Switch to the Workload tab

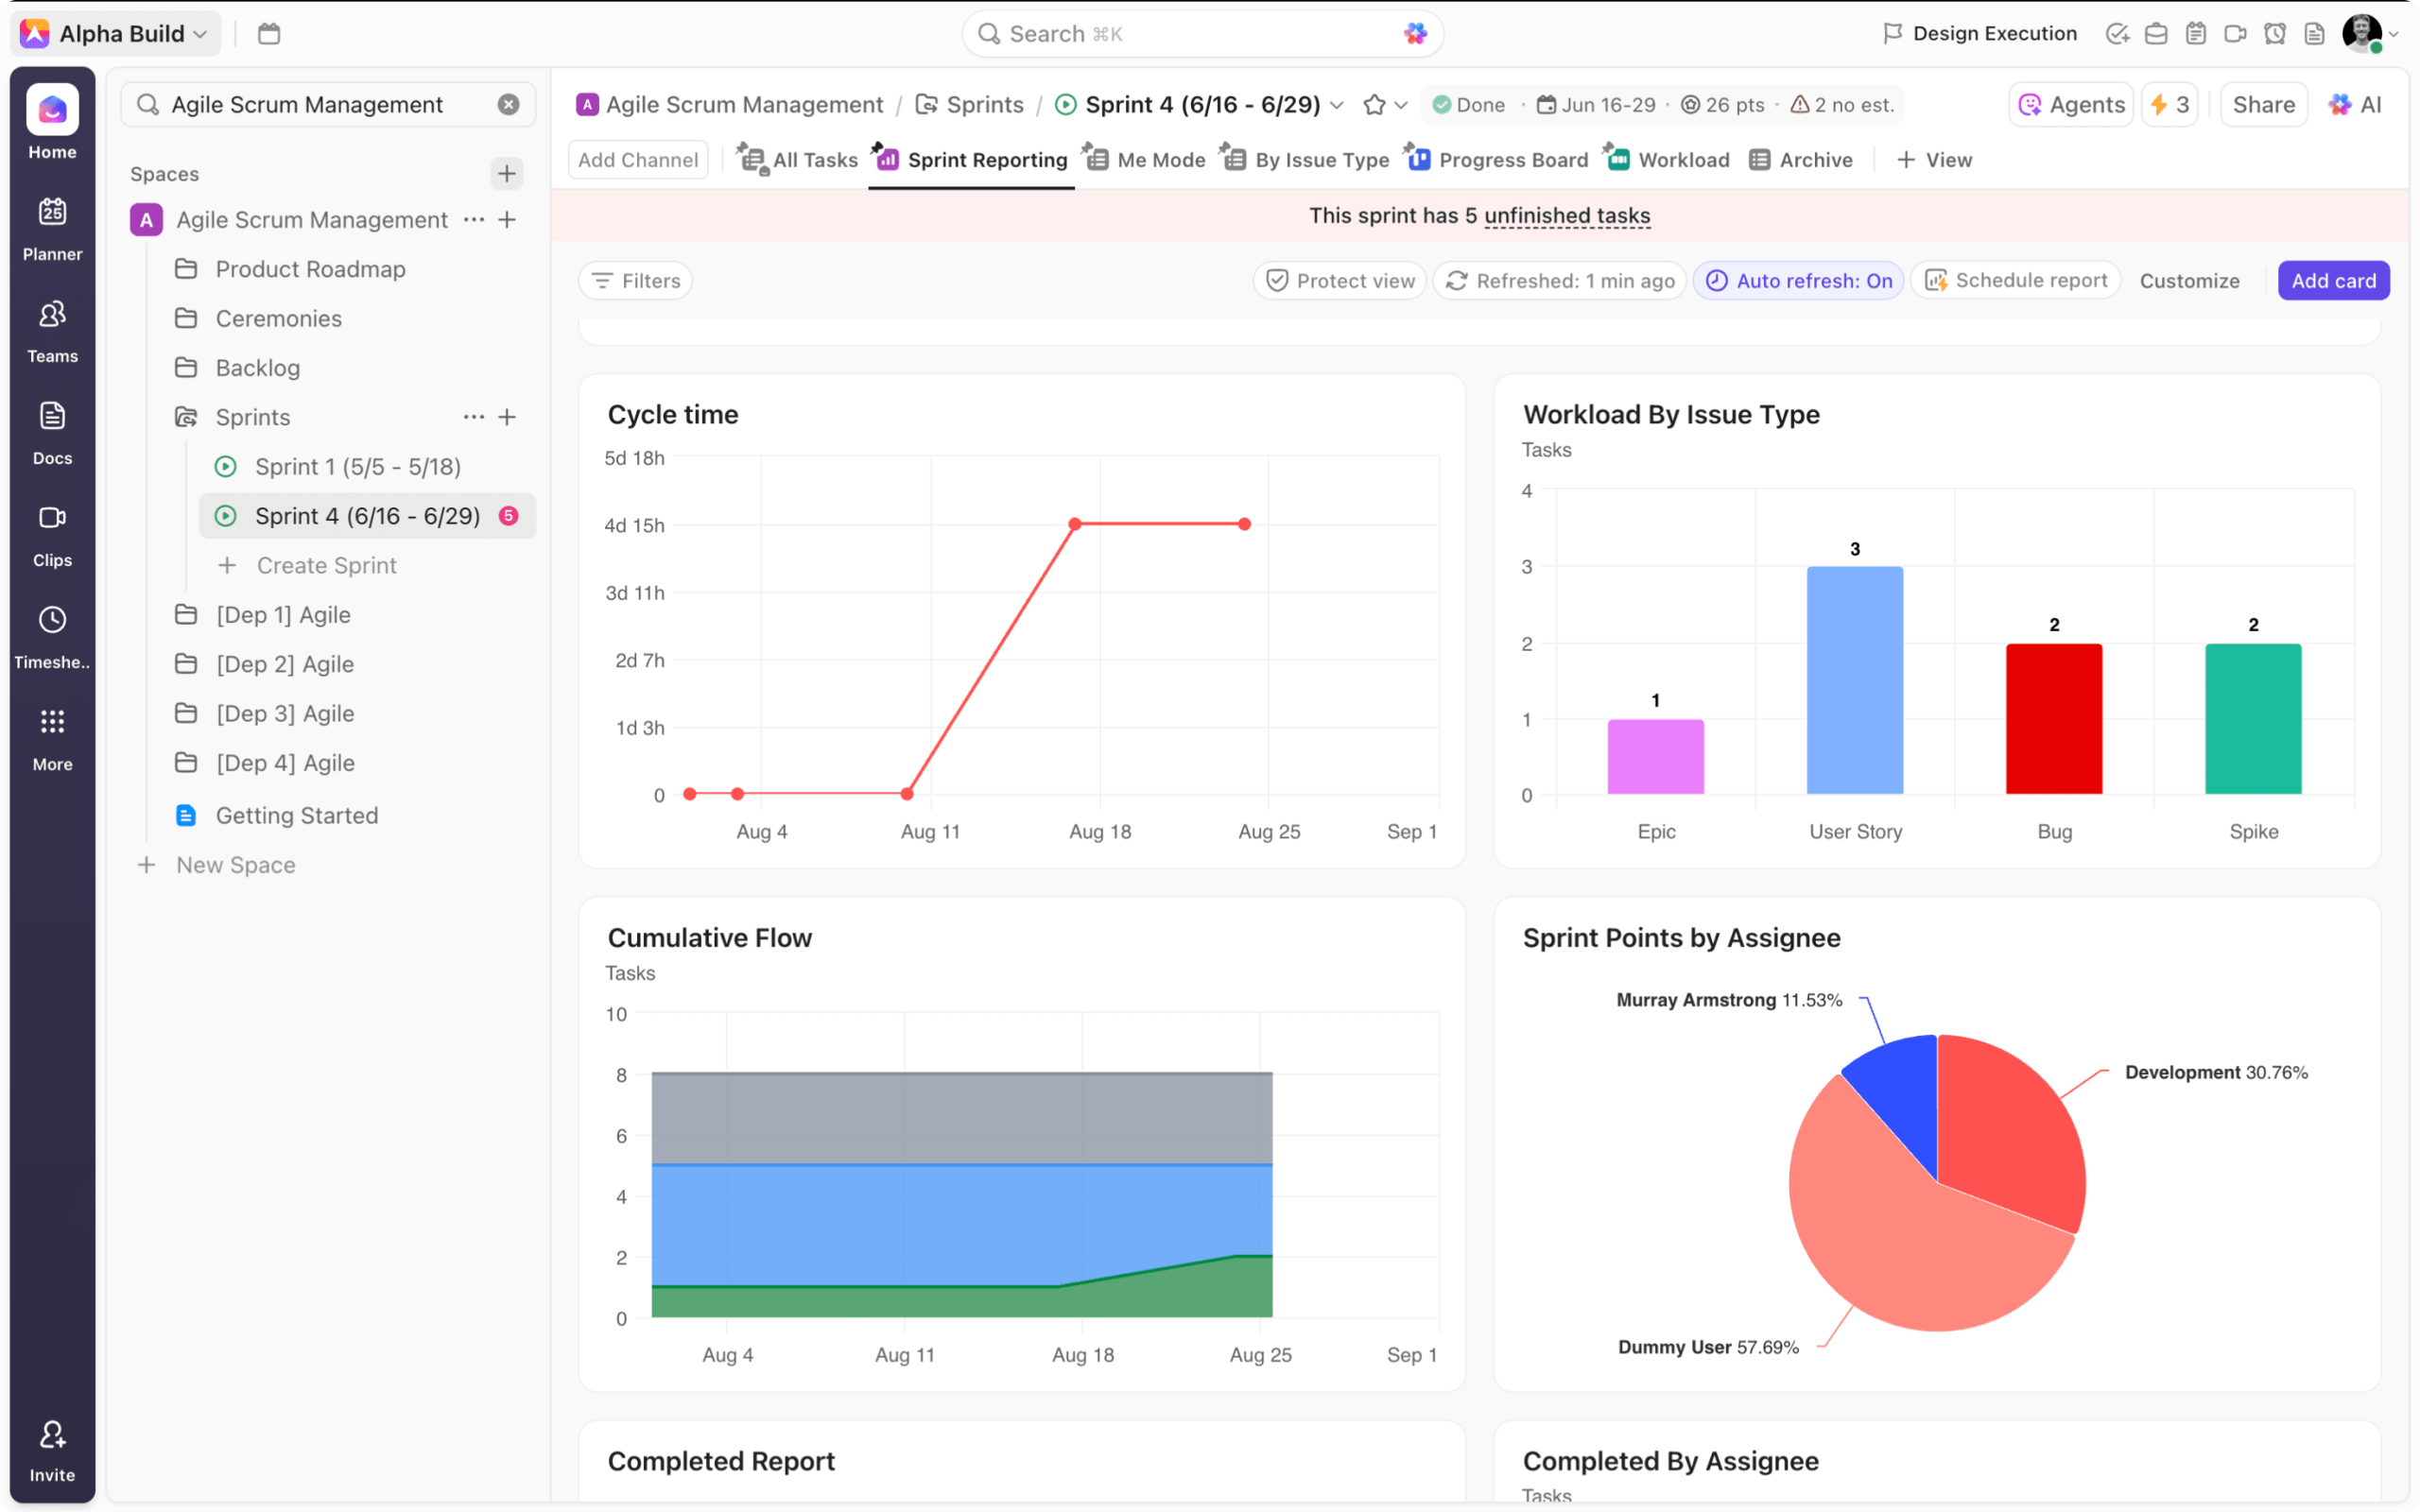click(1669, 160)
